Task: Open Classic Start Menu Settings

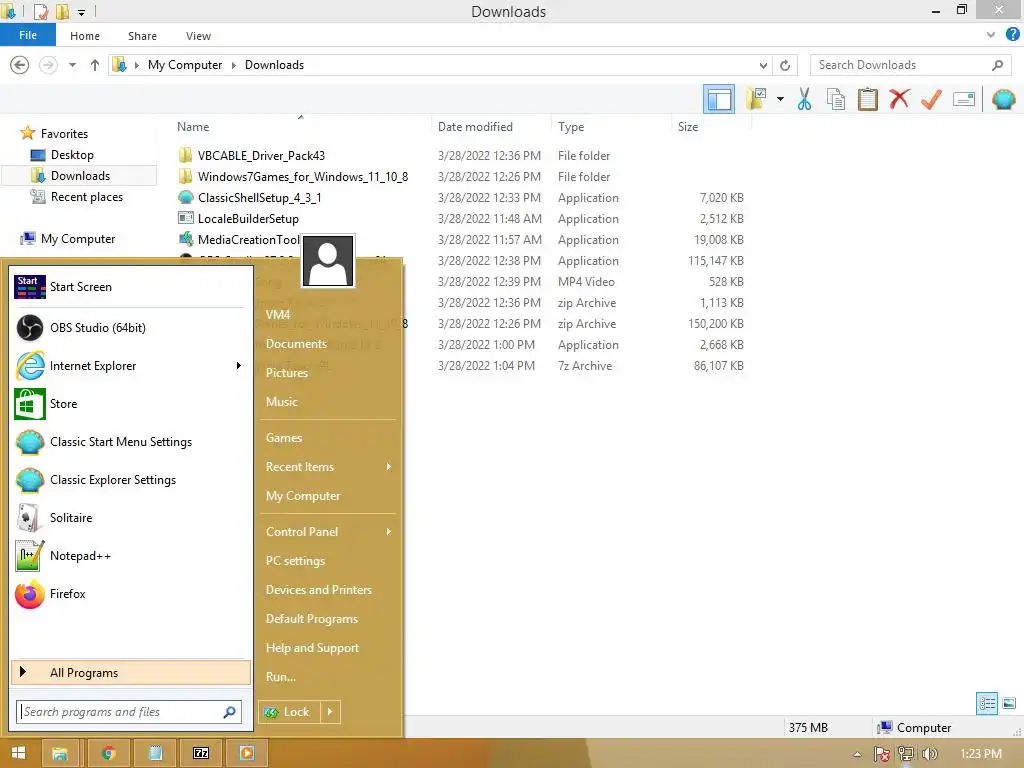Action: pyautogui.click(x=131, y=441)
